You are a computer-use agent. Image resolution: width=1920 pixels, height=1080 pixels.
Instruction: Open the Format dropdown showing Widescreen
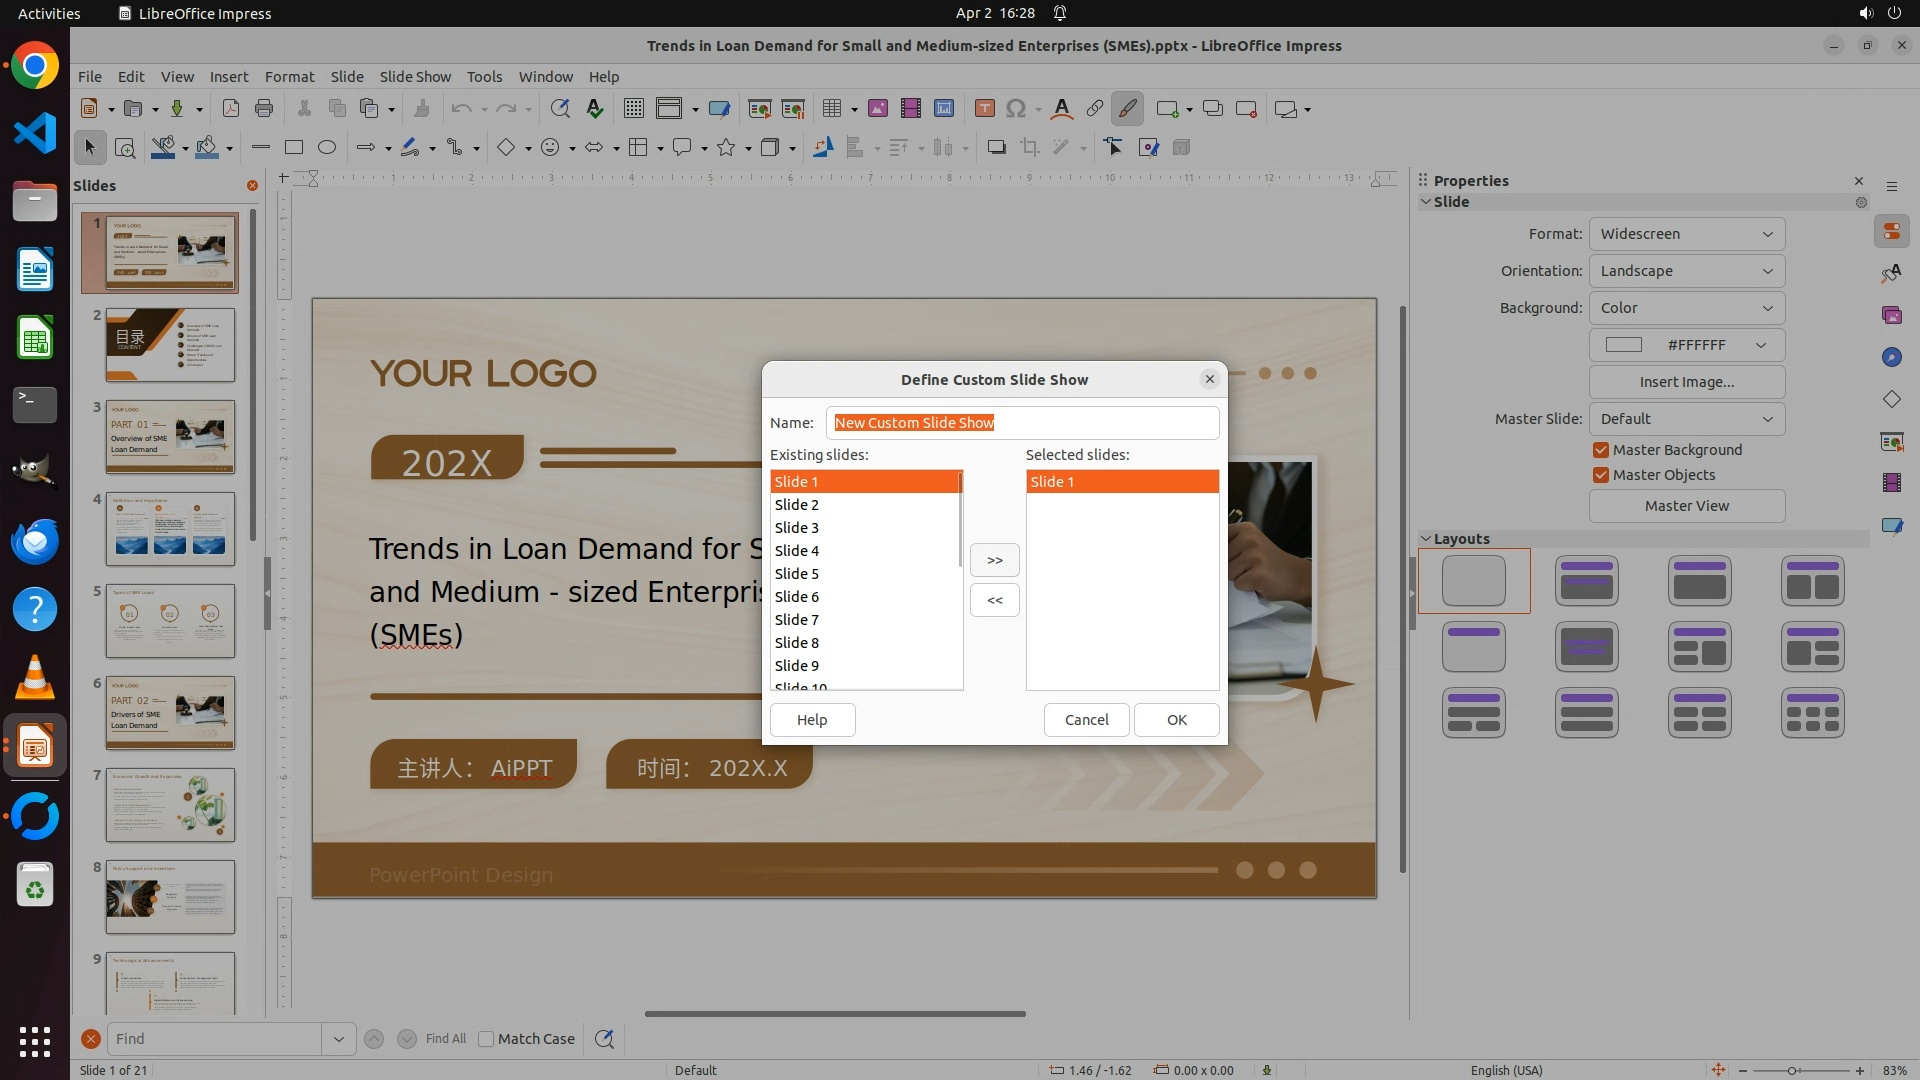click(x=1686, y=234)
